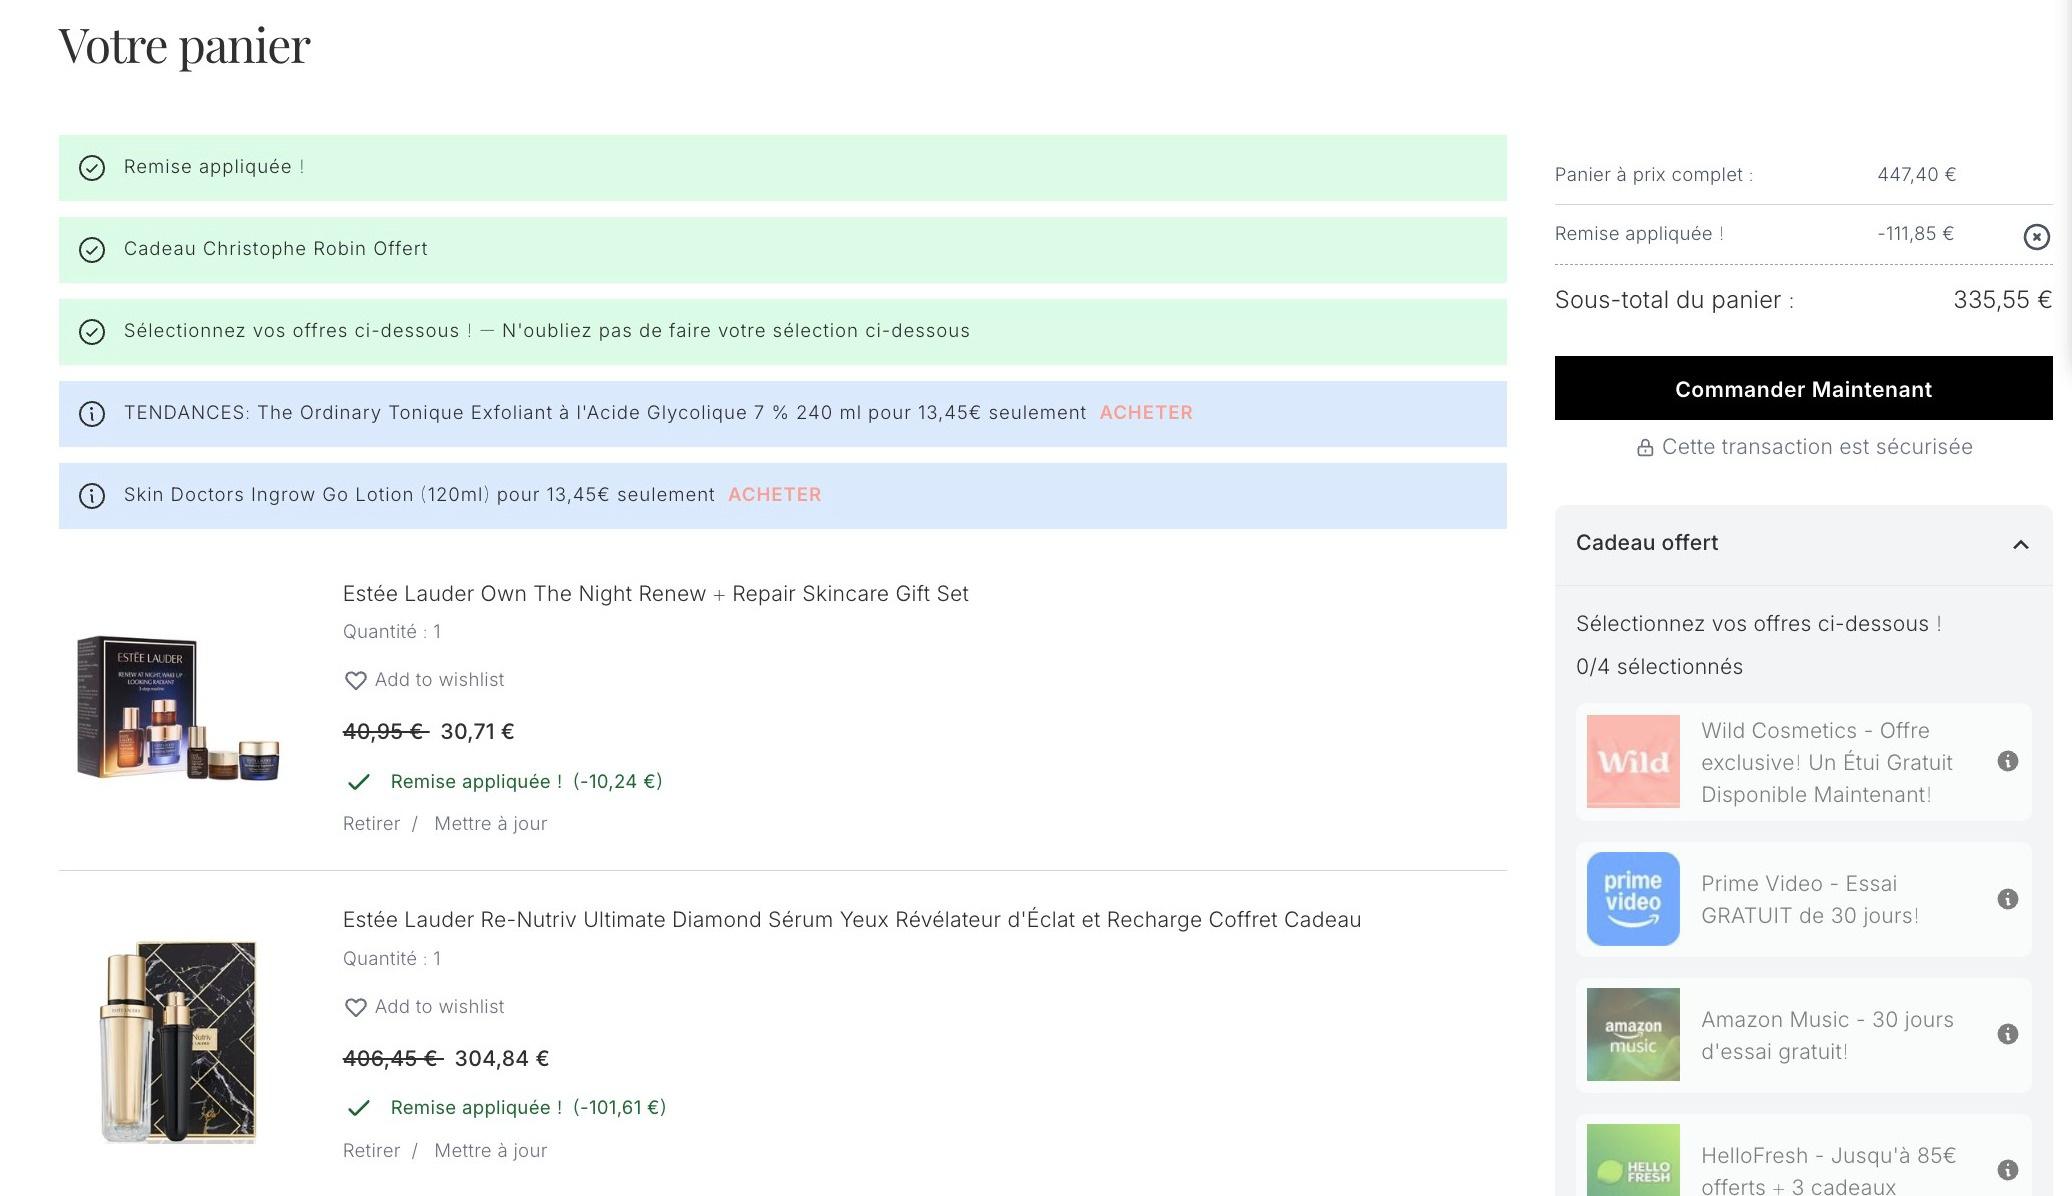Click 'Panier à prix complet :' label
The image size is (2072, 1196).
point(1654,175)
